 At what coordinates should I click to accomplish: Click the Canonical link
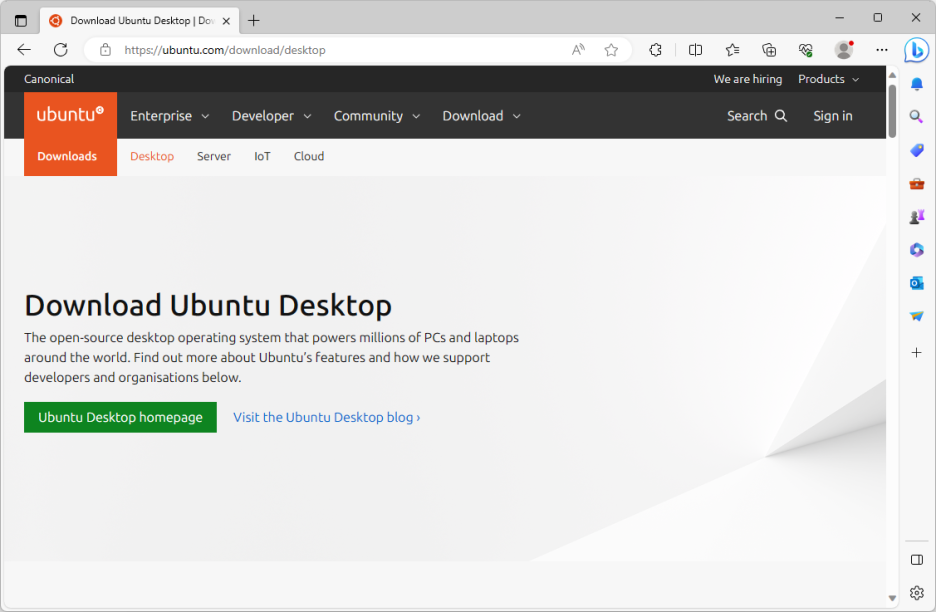click(49, 79)
